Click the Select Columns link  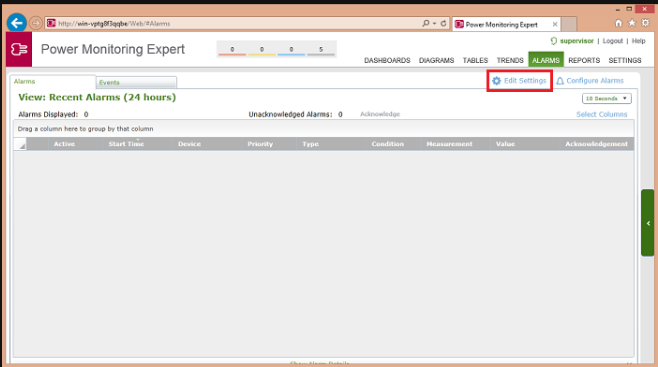point(601,114)
